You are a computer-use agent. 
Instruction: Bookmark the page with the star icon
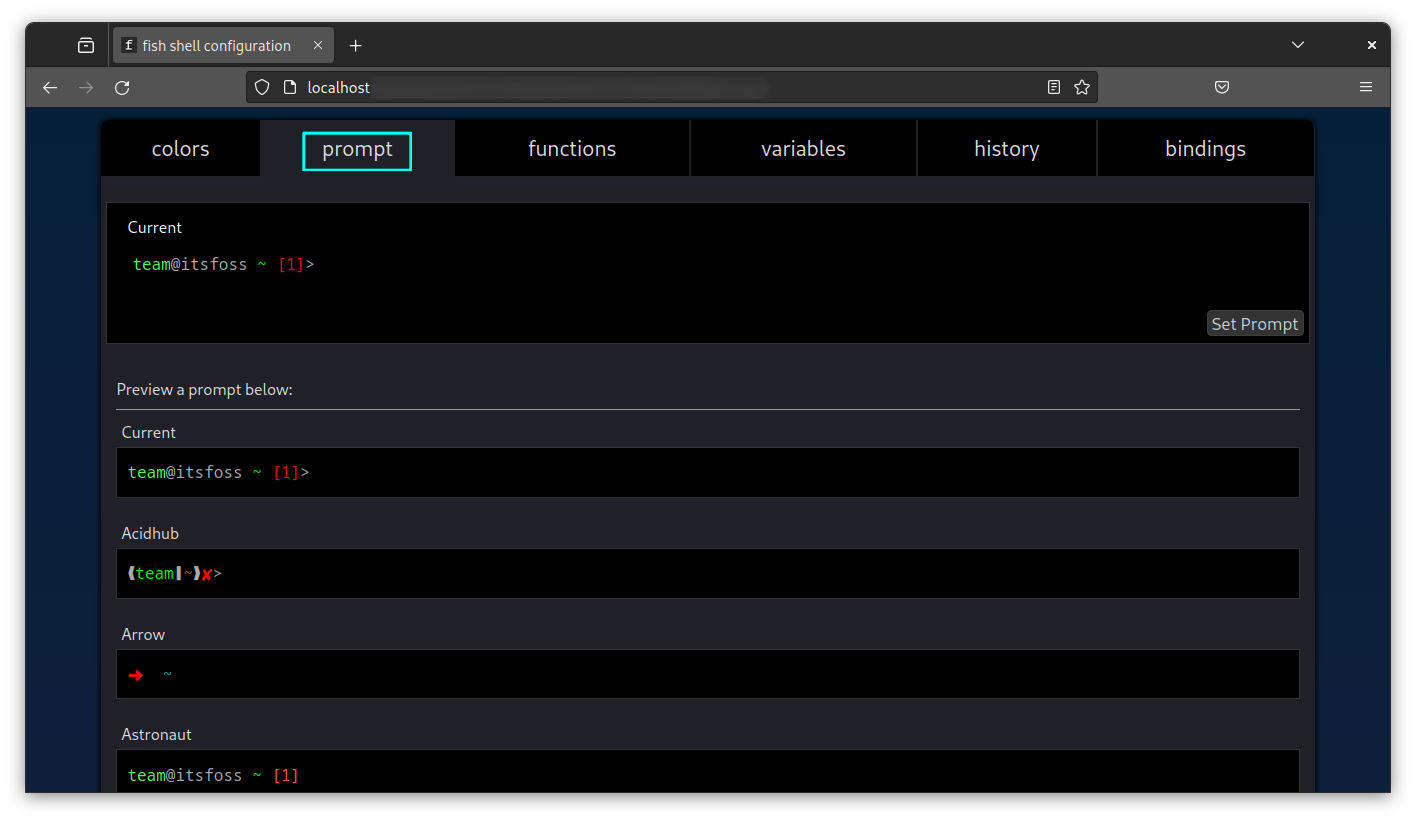(x=1082, y=87)
